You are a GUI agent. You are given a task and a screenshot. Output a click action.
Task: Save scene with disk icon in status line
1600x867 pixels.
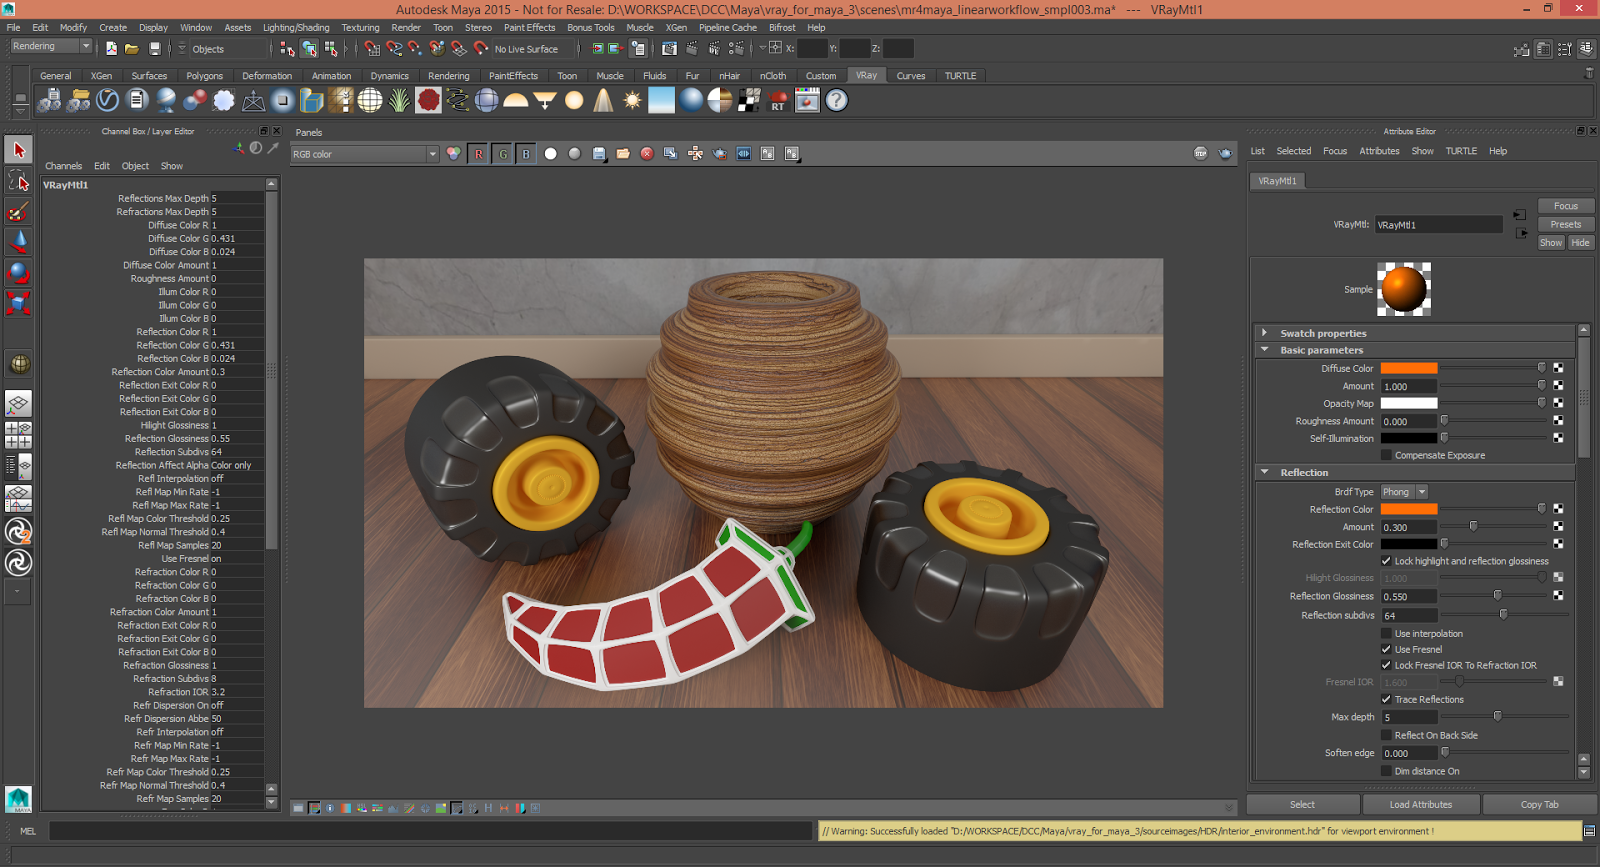pyautogui.click(x=155, y=48)
